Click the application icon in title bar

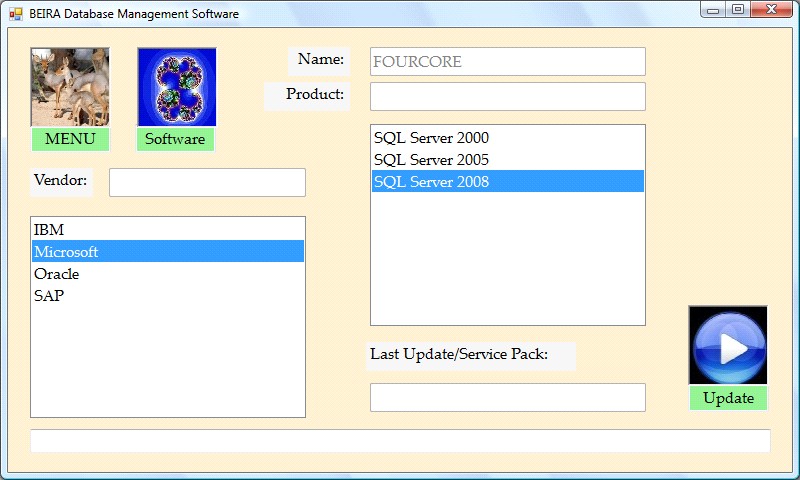pos(16,14)
